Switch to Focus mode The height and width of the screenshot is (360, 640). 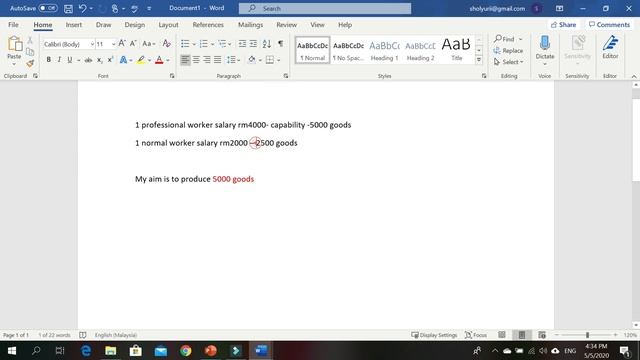point(476,335)
